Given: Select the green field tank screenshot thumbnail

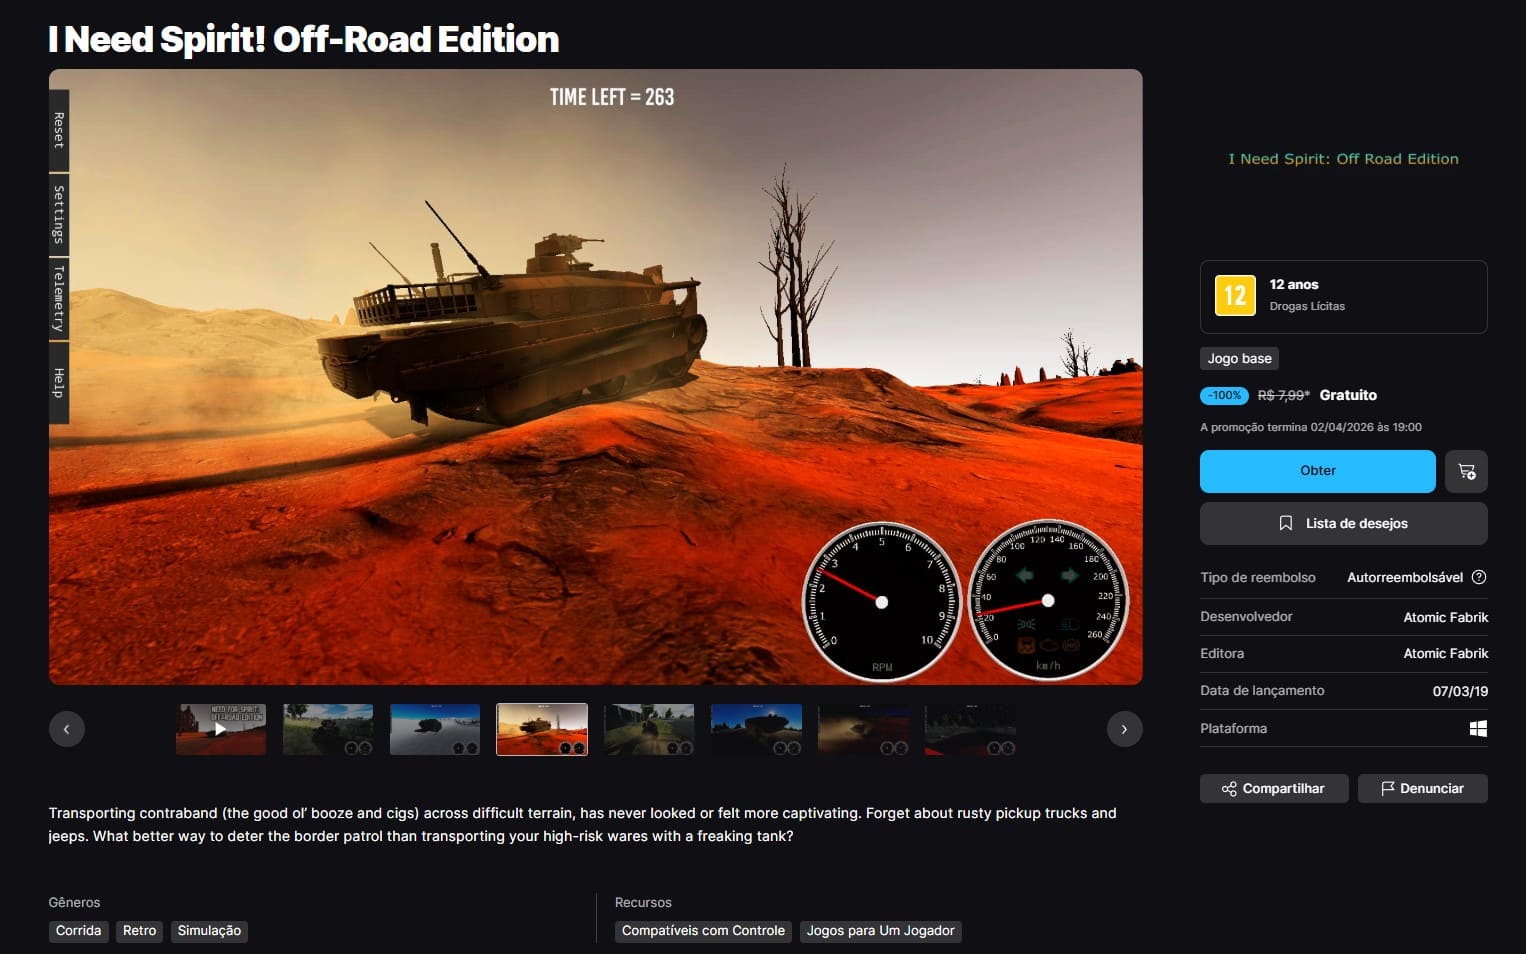Looking at the screenshot, I should tap(328, 729).
